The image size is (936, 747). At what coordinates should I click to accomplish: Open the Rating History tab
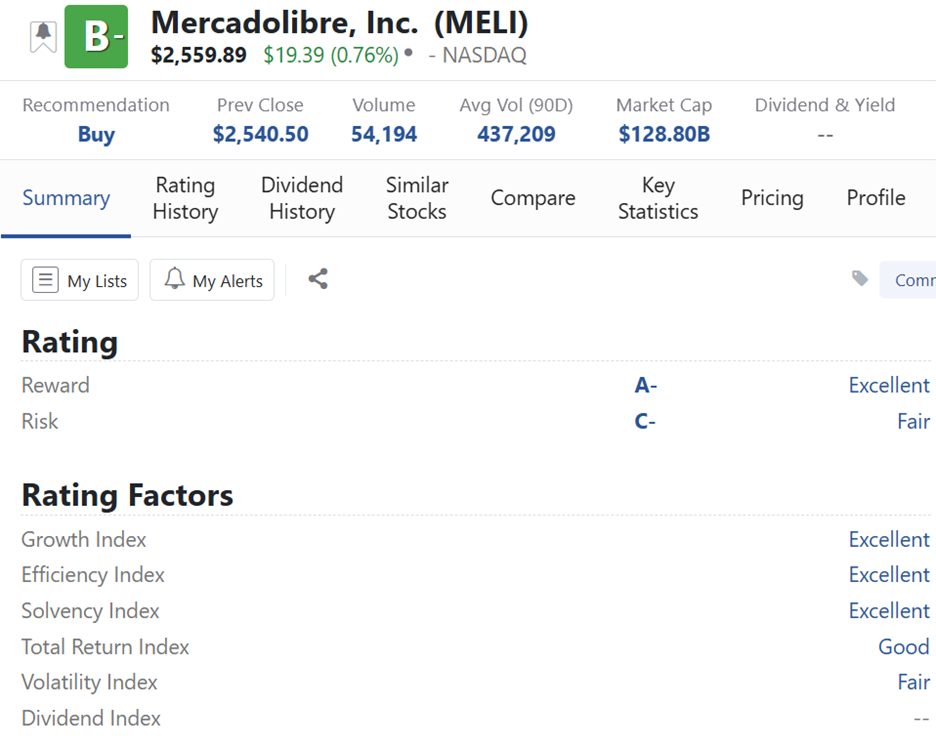185,198
